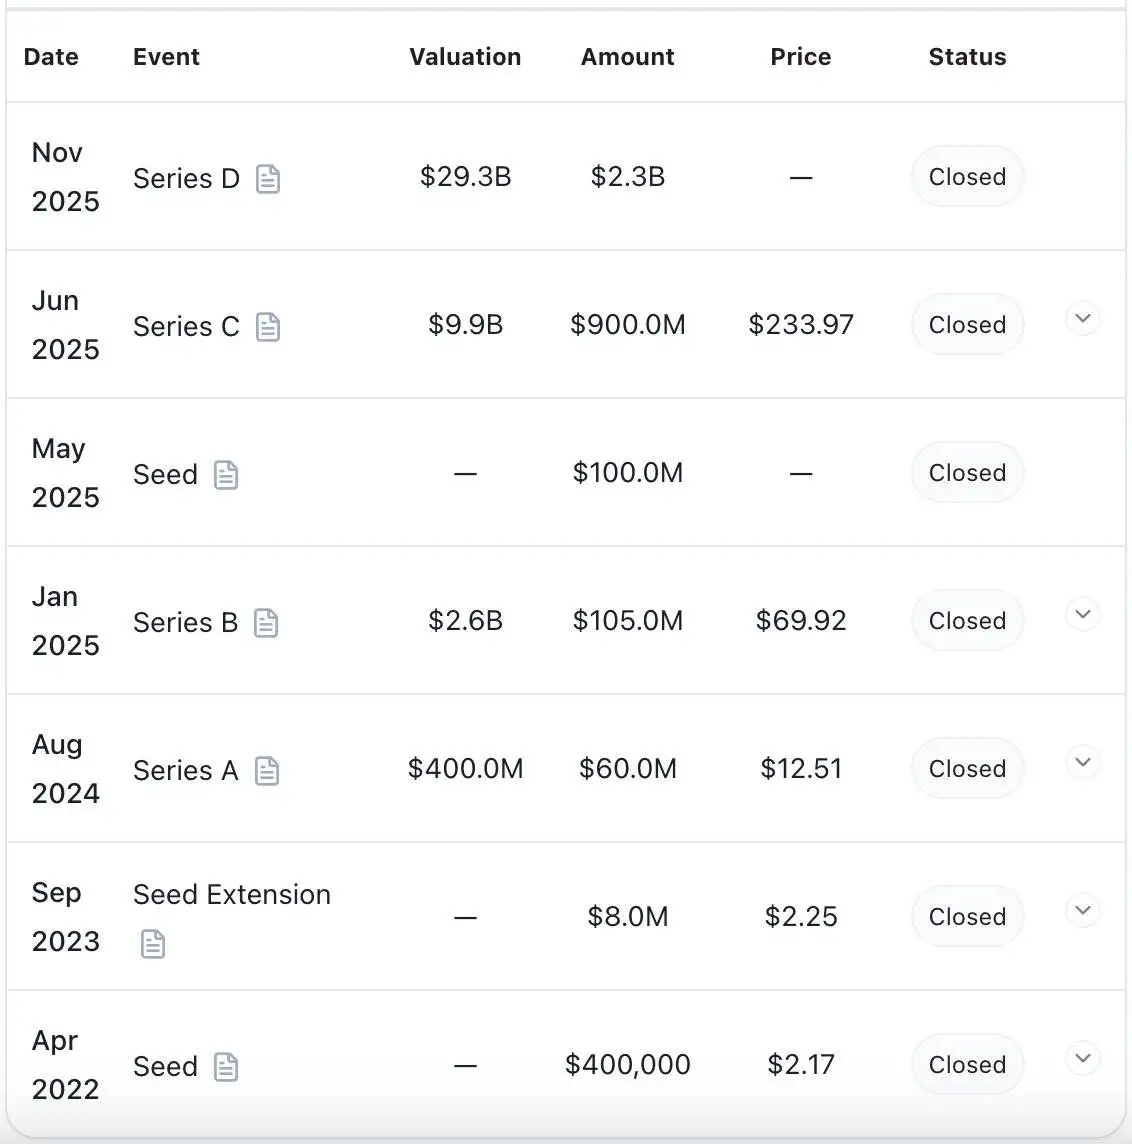
Task: Click the Closed badge on Series D
Action: click(966, 176)
